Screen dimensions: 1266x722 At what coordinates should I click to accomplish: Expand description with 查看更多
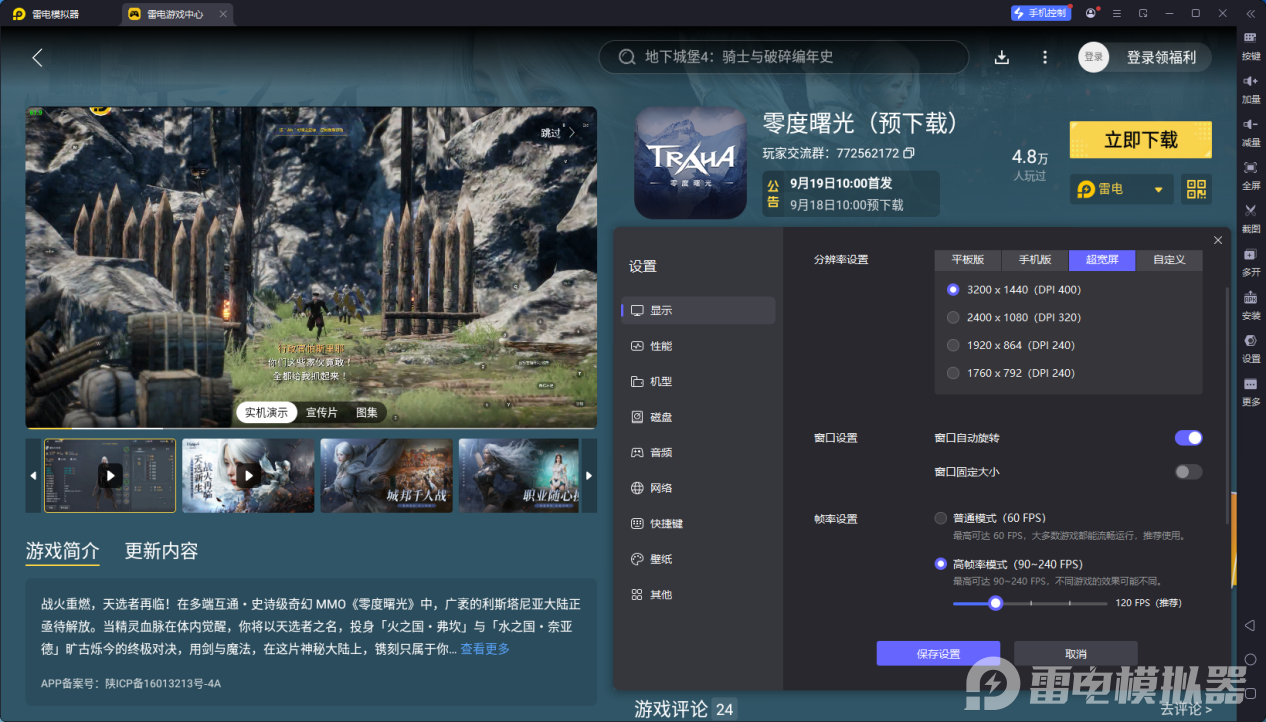tap(485, 649)
